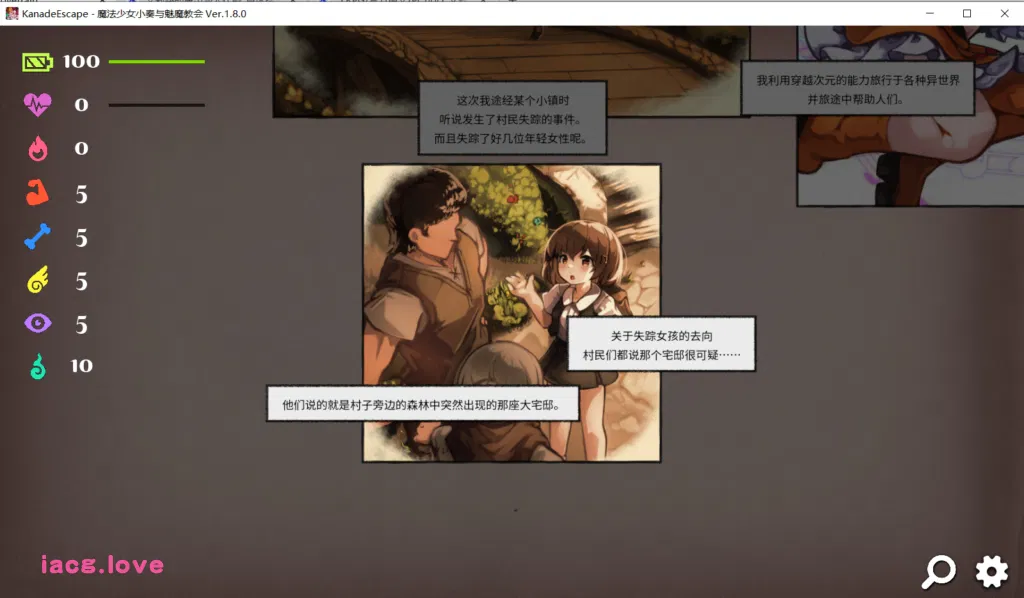The width and height of the screenshot is (1024, 598).
Task: Click the top-right character comic panel
Action: tap(910, 116)
